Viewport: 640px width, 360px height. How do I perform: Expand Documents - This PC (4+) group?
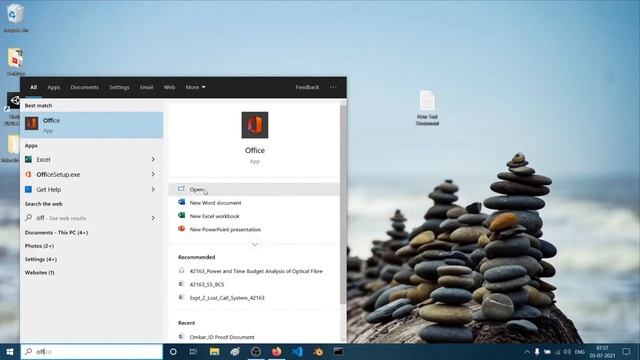pyautogui.click(x=56, y=233)
